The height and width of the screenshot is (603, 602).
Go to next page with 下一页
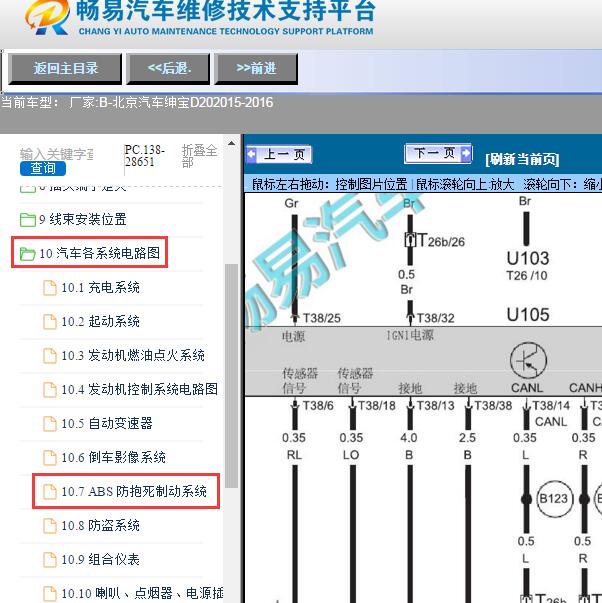point(438,153)
